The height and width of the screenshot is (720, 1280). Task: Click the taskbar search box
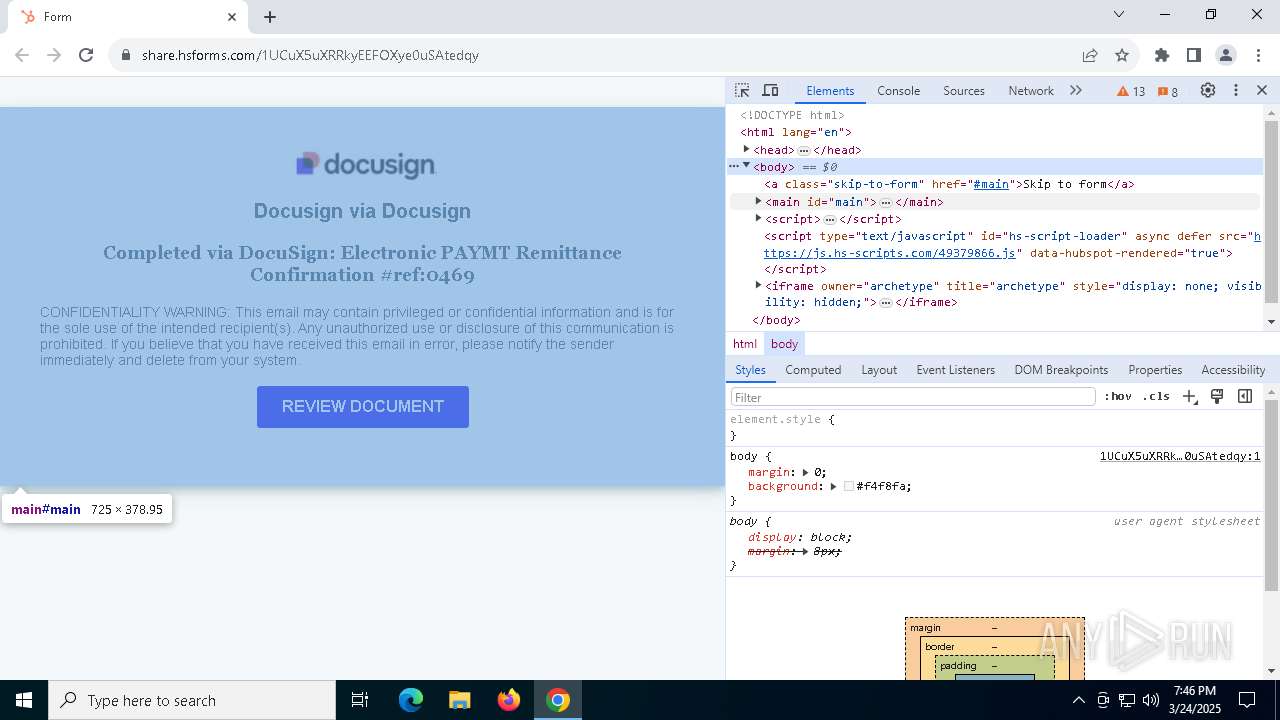click(x=192, y=700)
